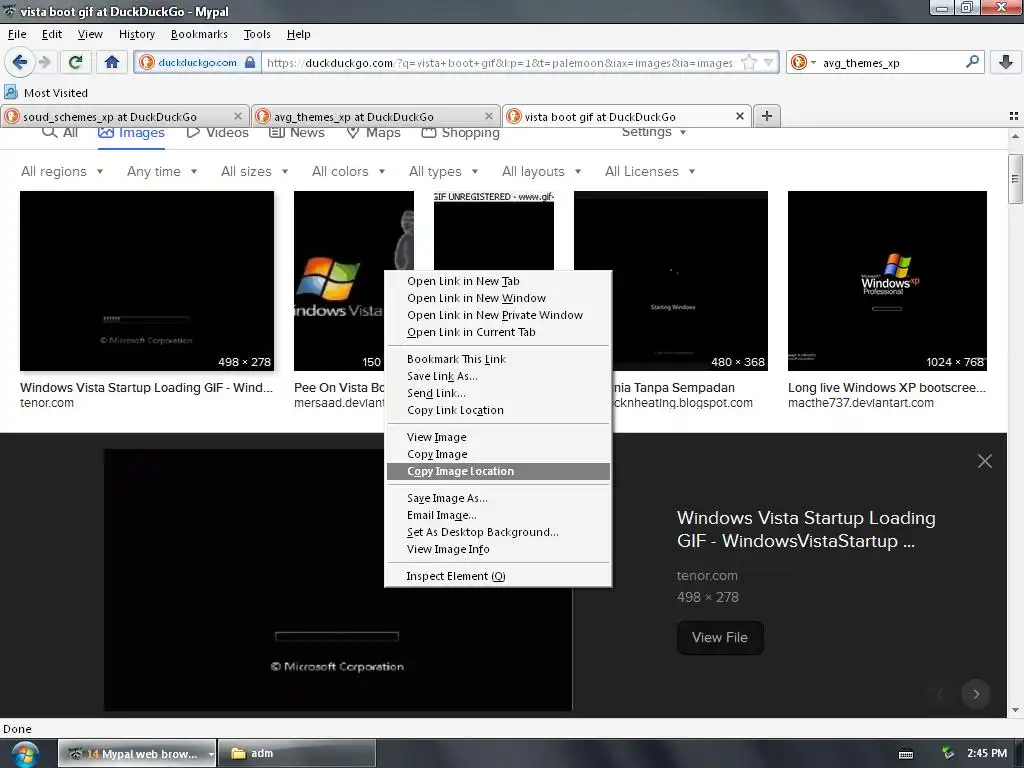Choose Set As Desktop Background...
Viewport: 1024px width, 768px height.
coord(498,532)
